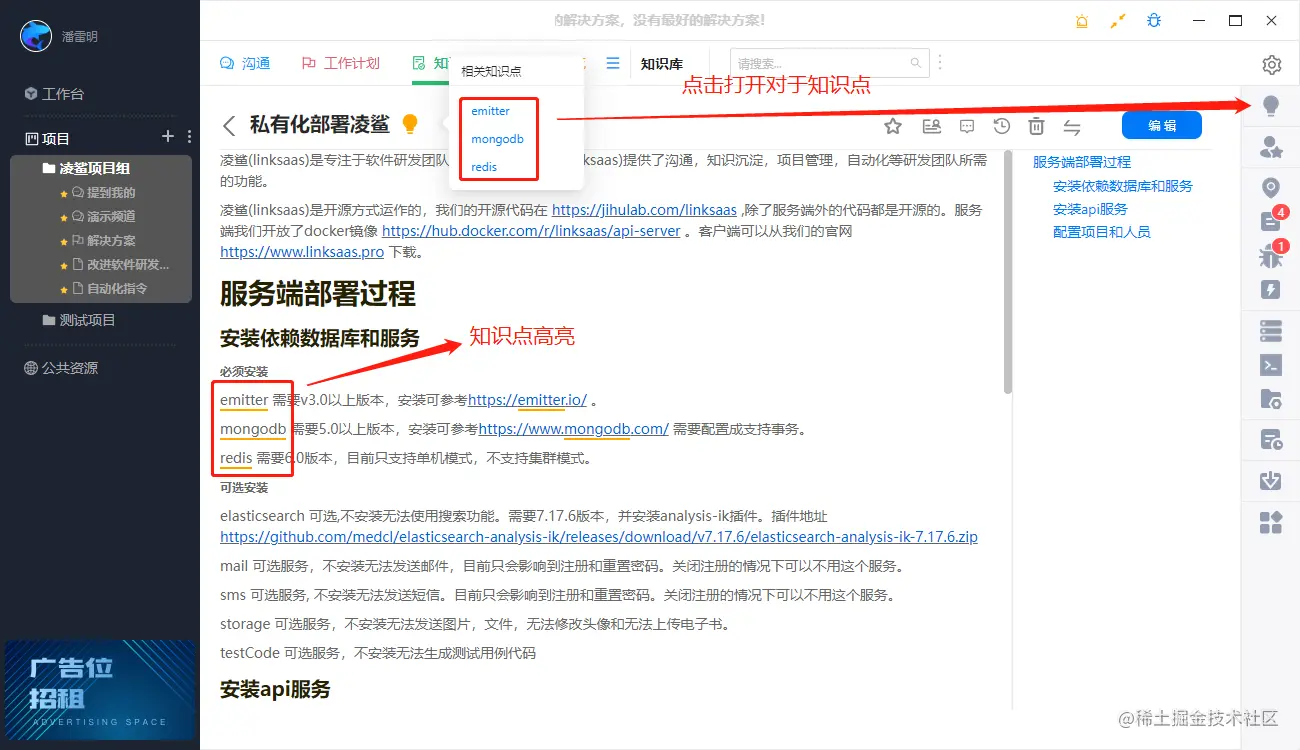Image resolution: width=1300 pixels, height=750 pixels.
Task: Click the highlighted redis keyword in the document
Action: [236, 458]
